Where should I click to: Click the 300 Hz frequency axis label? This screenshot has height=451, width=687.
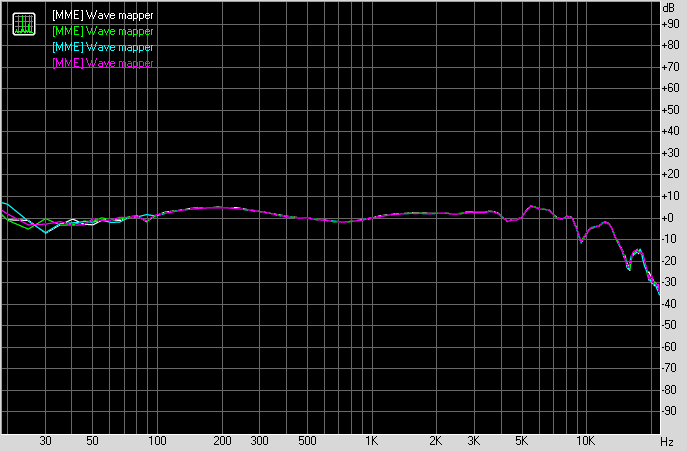259,441
